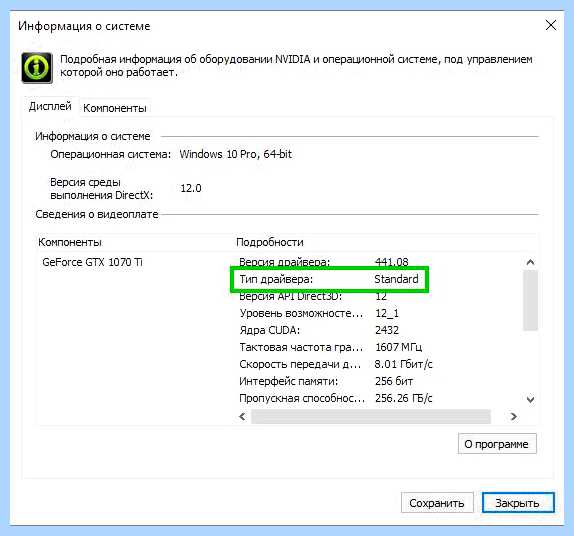The image size is (574, 536).
Task: Click the 441.08 driver version value
Action: pyautogui.click(x=392, y=262)
